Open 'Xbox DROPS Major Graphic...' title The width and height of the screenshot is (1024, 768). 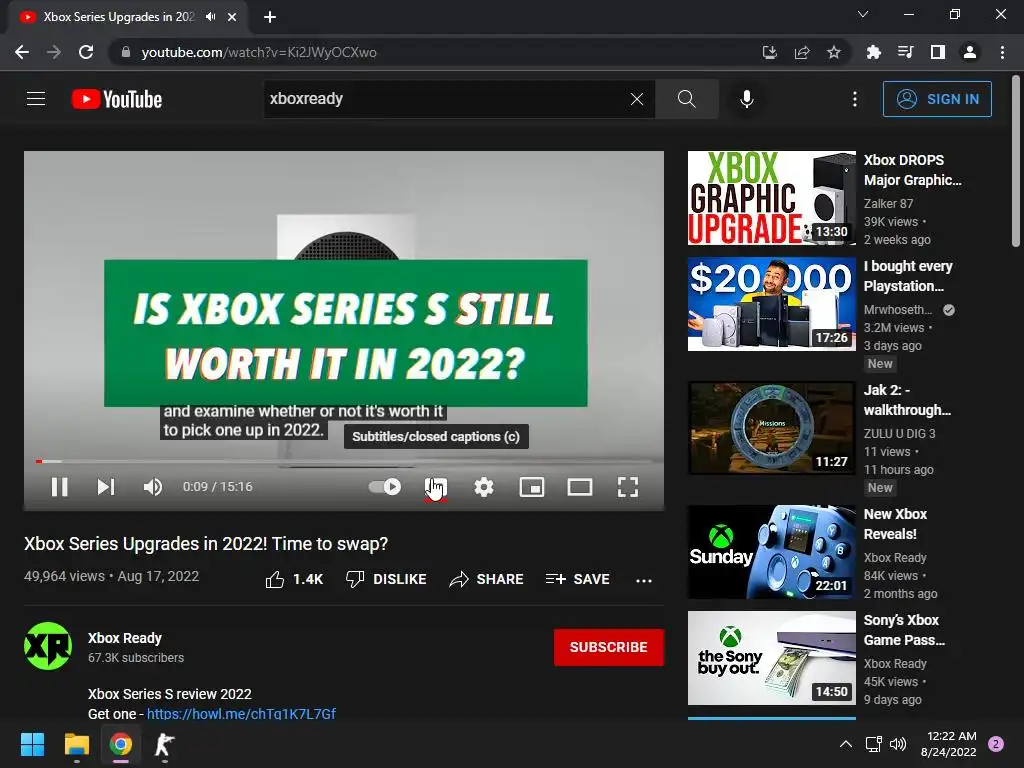pyautogui.click(x=912, y=170)
